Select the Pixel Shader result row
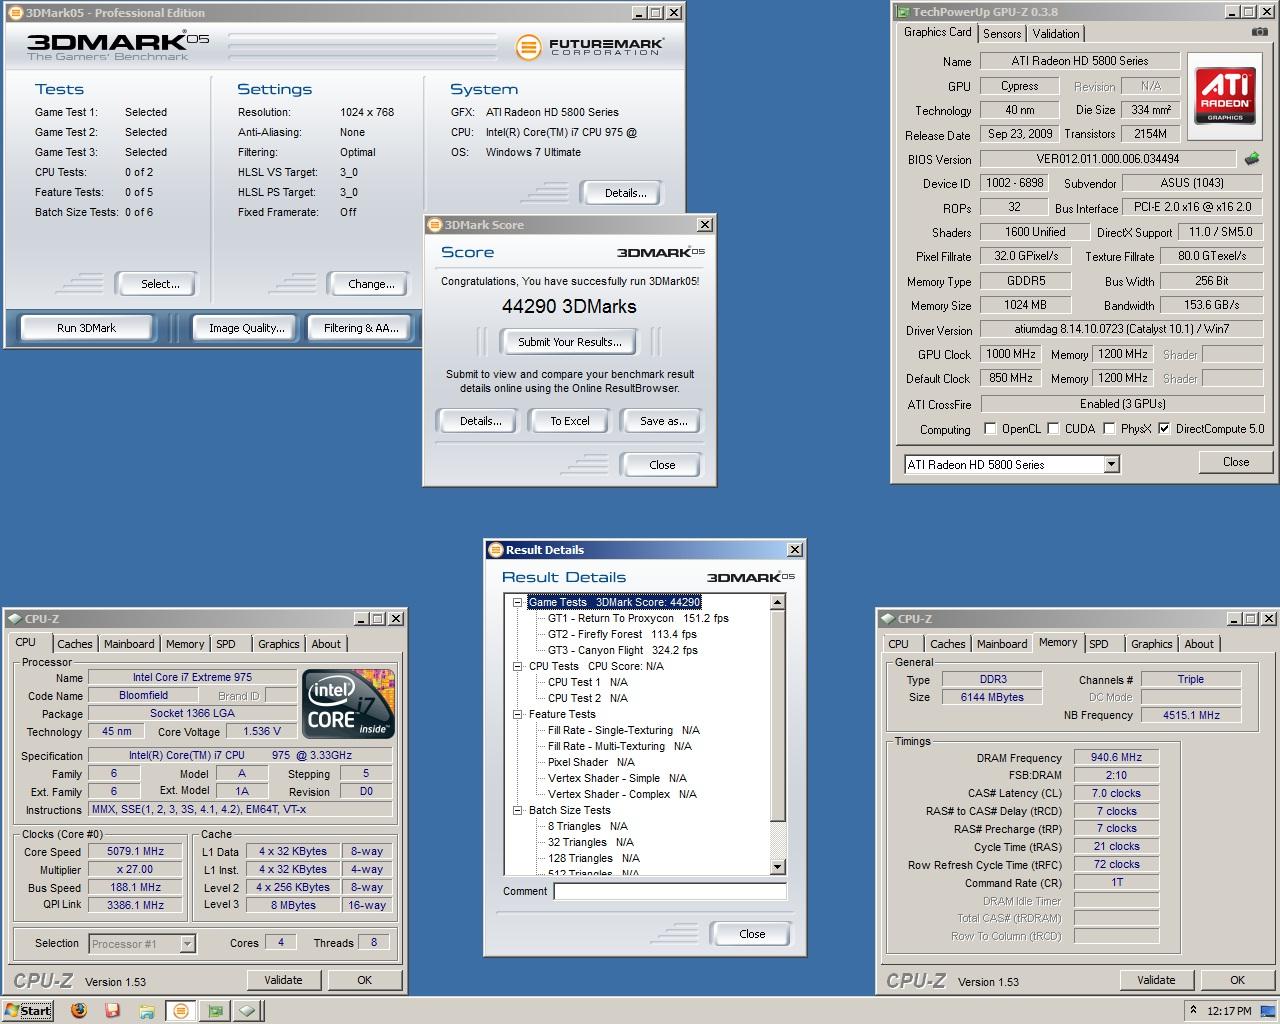Image resolution: width=1280 pixels, height=1024 pixels. 591,762
